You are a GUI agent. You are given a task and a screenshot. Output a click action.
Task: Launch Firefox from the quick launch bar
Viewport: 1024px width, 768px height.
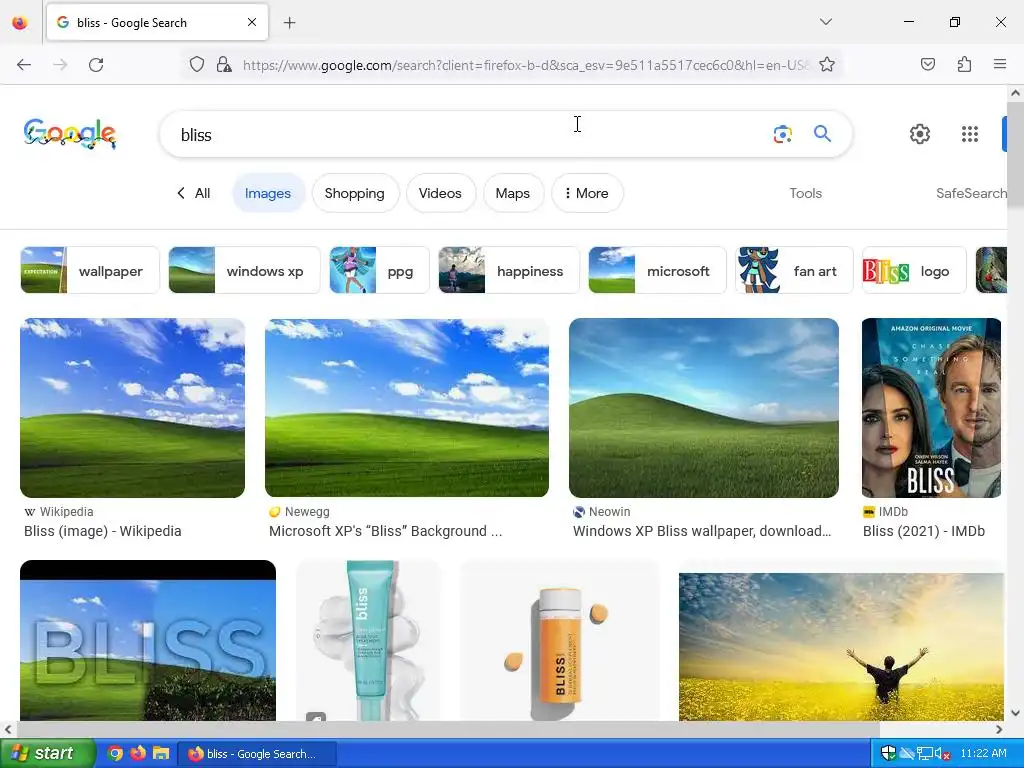tap(138, 753)
